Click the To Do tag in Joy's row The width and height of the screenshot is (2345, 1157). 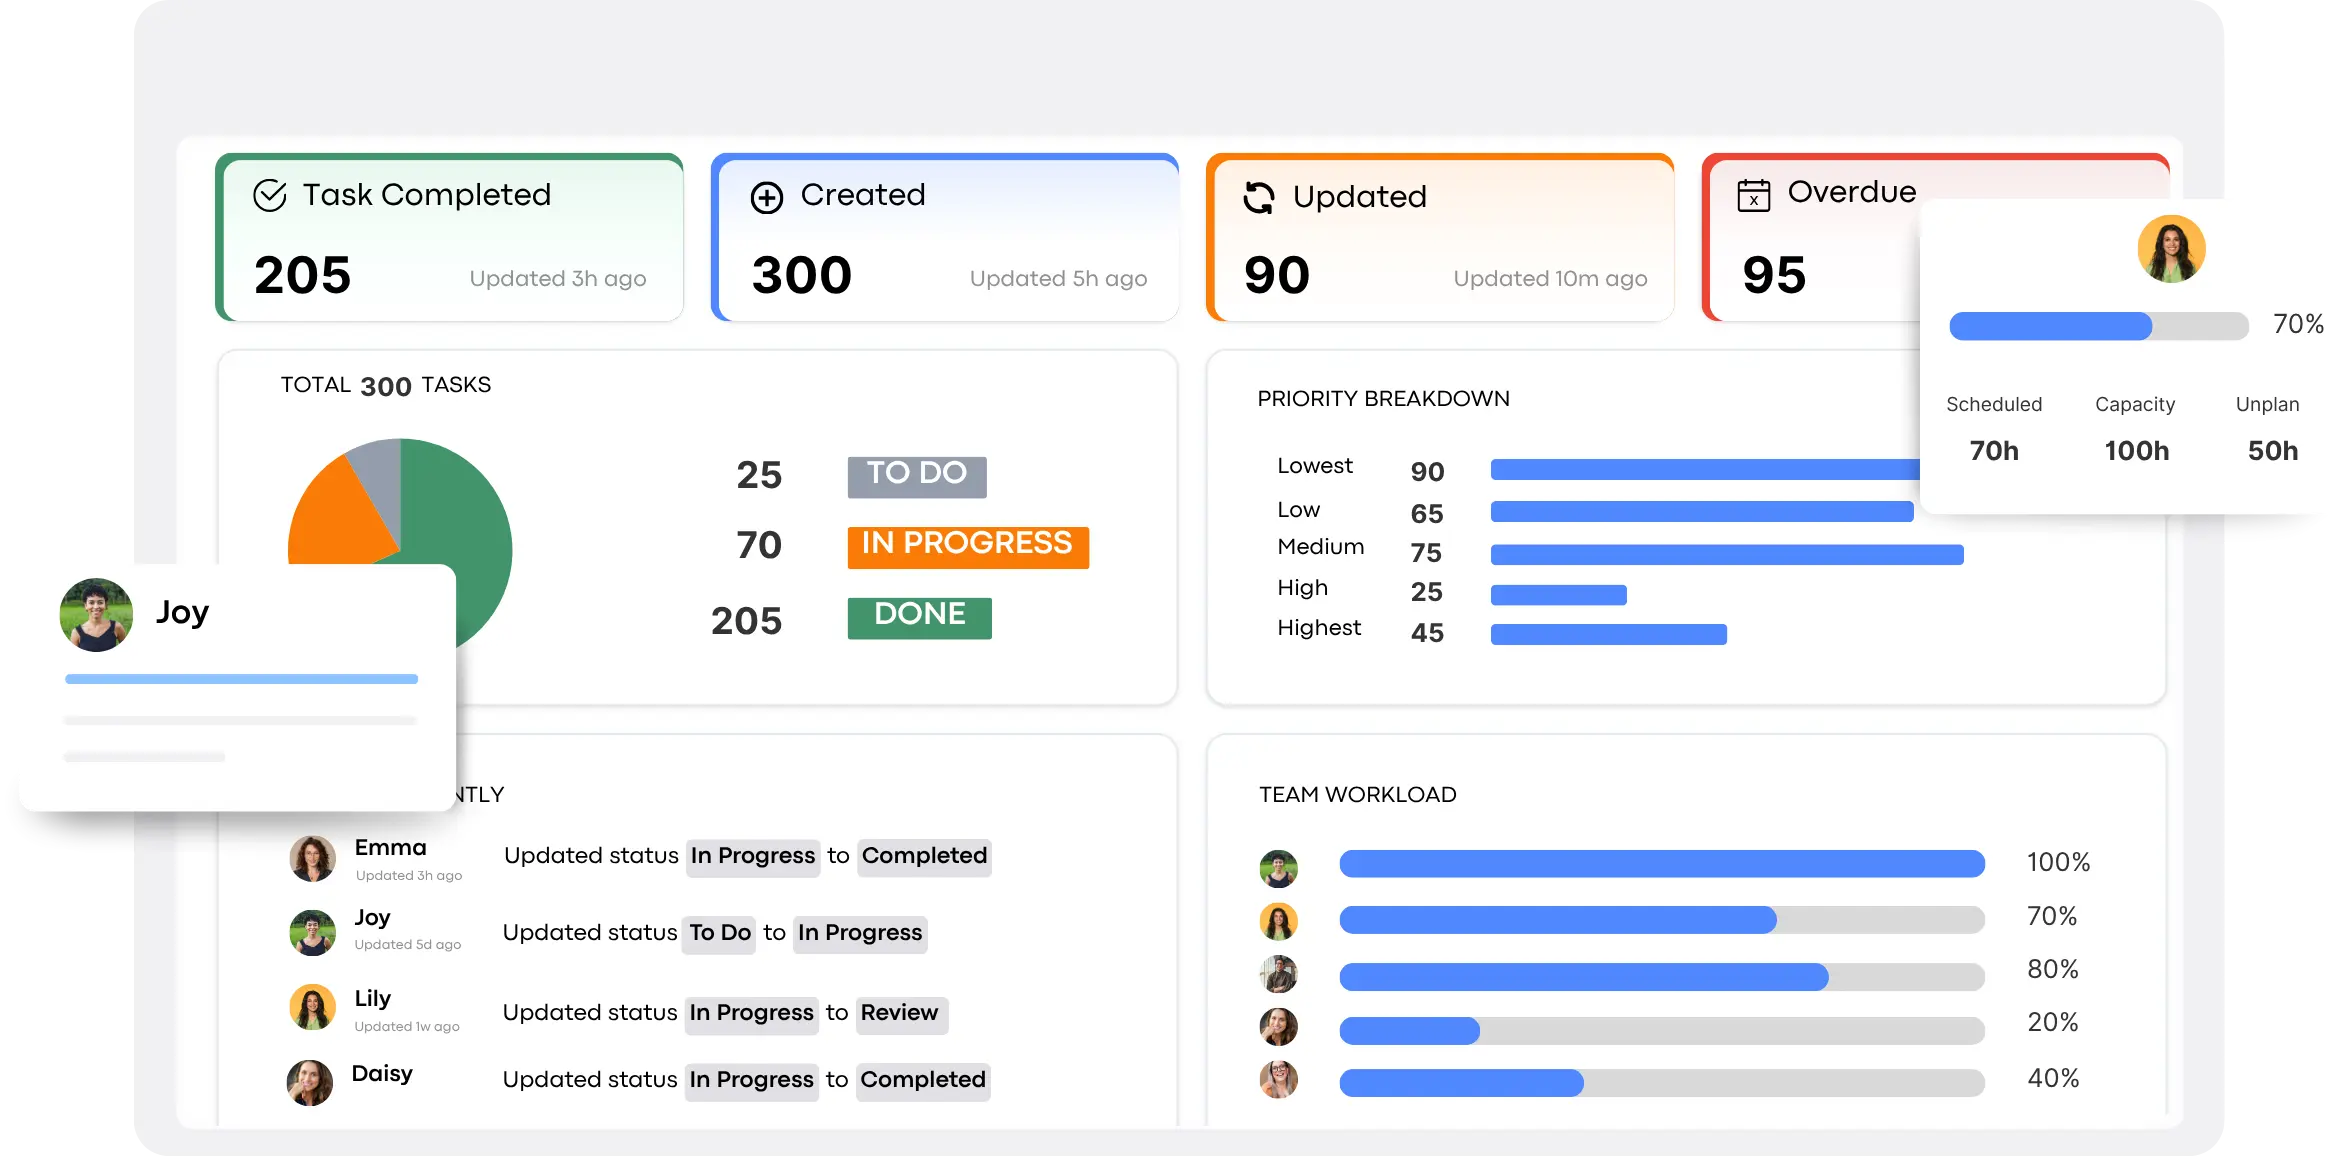click(719, 934)
